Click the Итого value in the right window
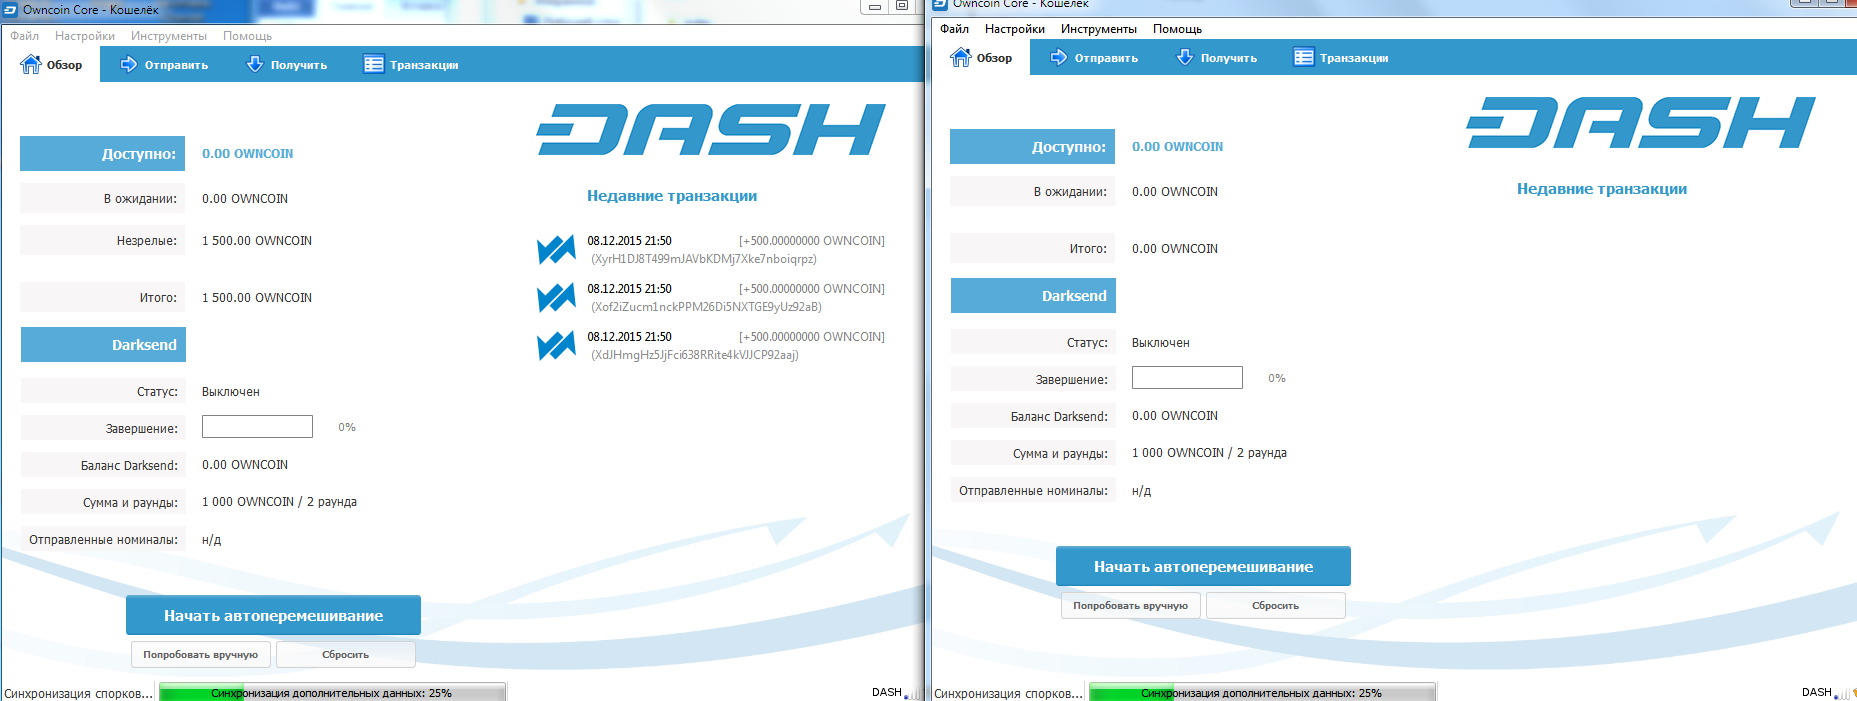Screen dimensions: 1857x701 [1175, 249]
